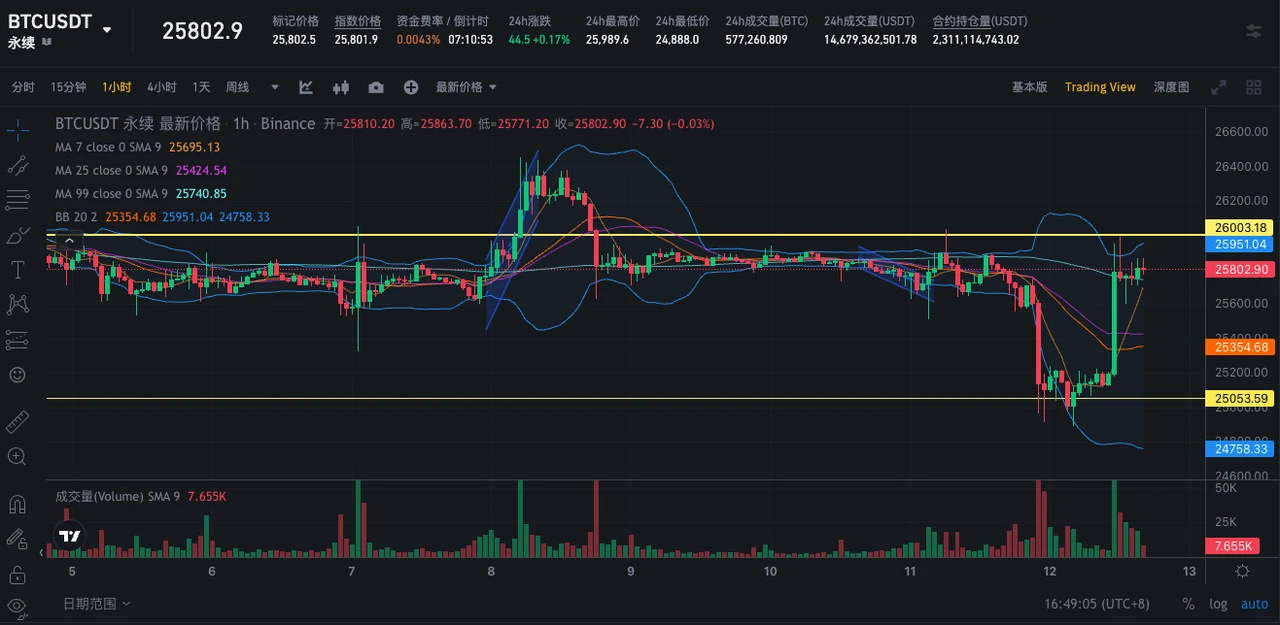The width and height of the screenshot is (1280, 625).
Task: Open the preferences sliders icon
Action: 1253,31
